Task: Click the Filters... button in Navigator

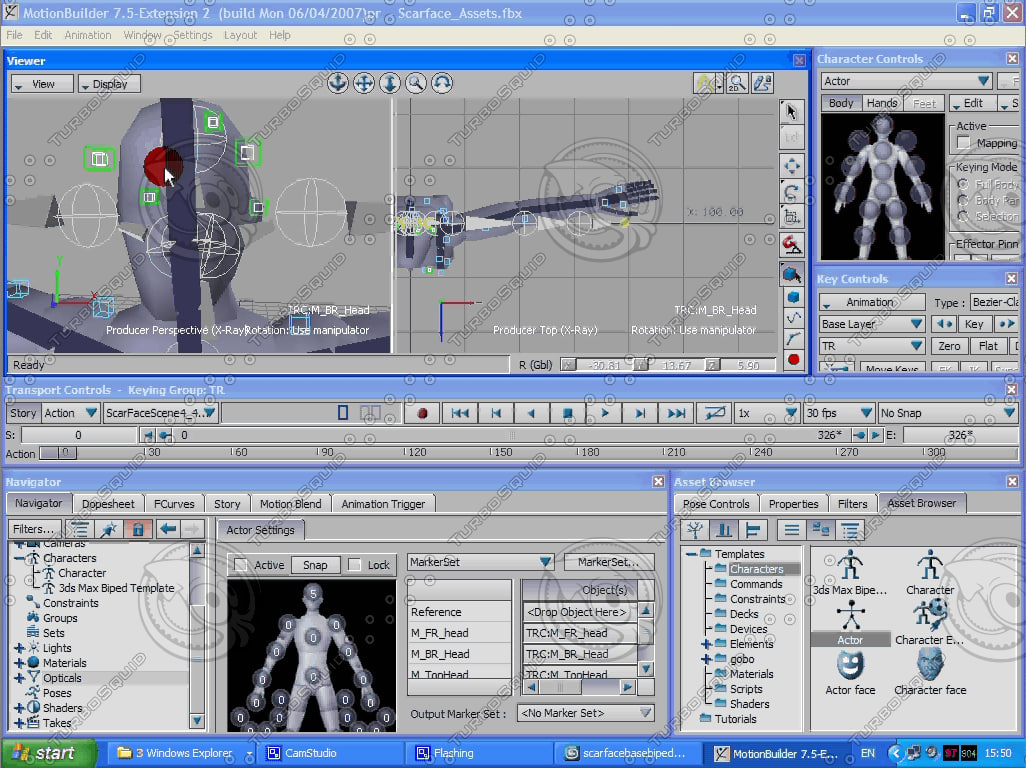Action: pos(34,529)
